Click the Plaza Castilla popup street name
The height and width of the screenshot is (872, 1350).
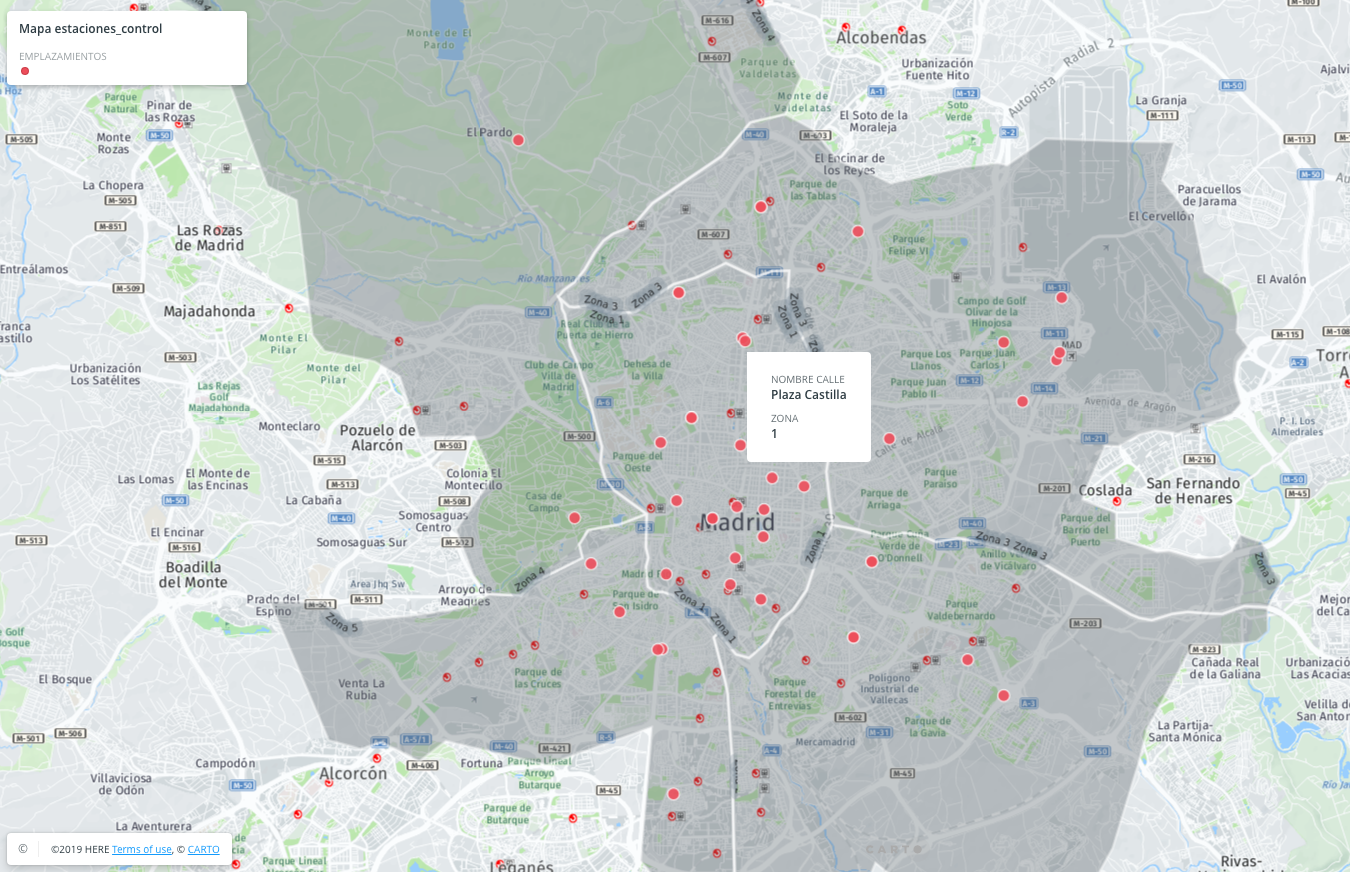808,395
